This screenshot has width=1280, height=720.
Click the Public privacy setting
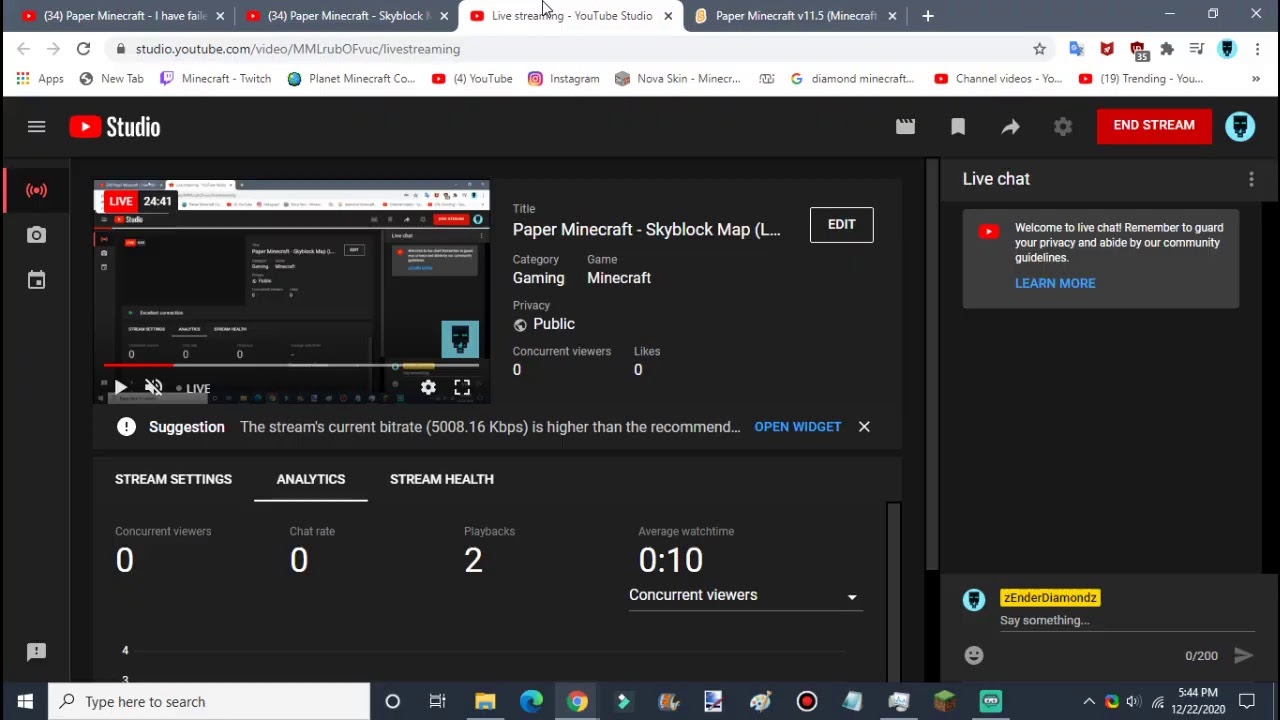pos(544,324)
